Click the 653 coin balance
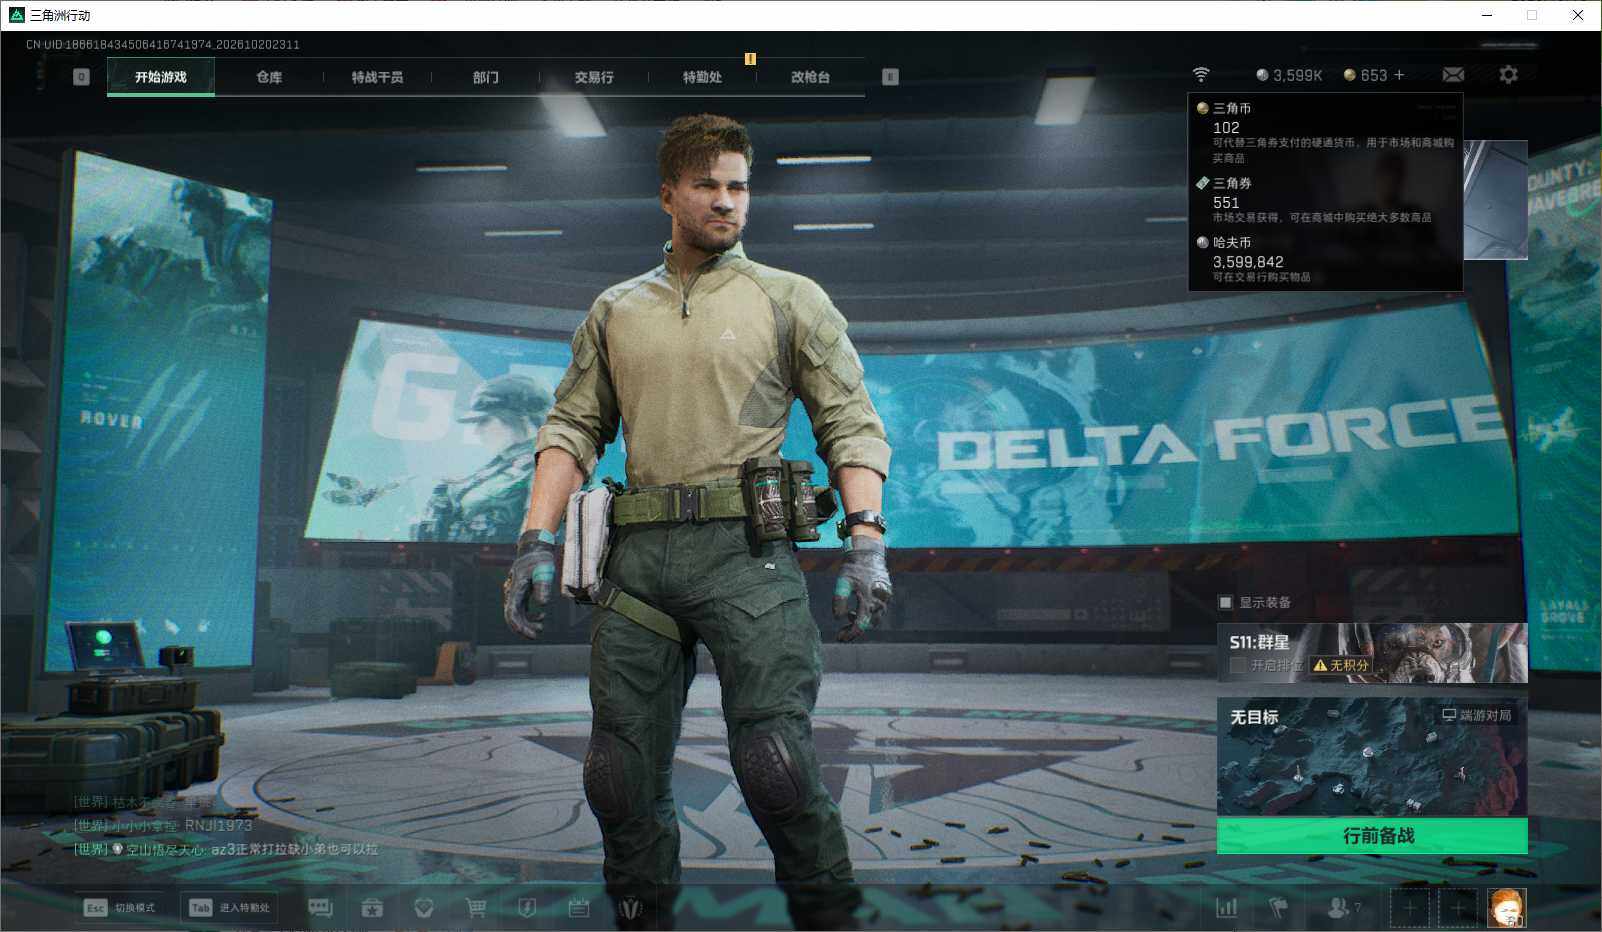Viewport: 1602px width, 932px height. click(x=1365, y=75)
